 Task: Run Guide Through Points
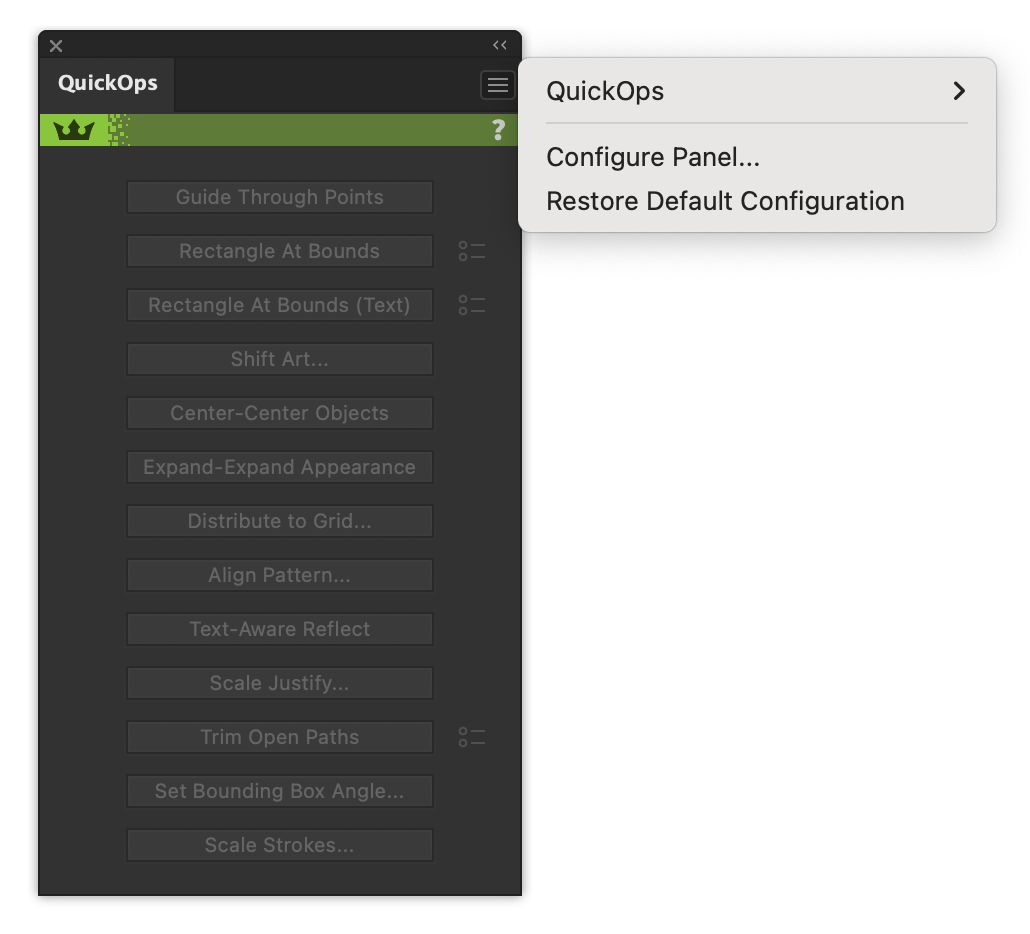[x=280, y=197]
